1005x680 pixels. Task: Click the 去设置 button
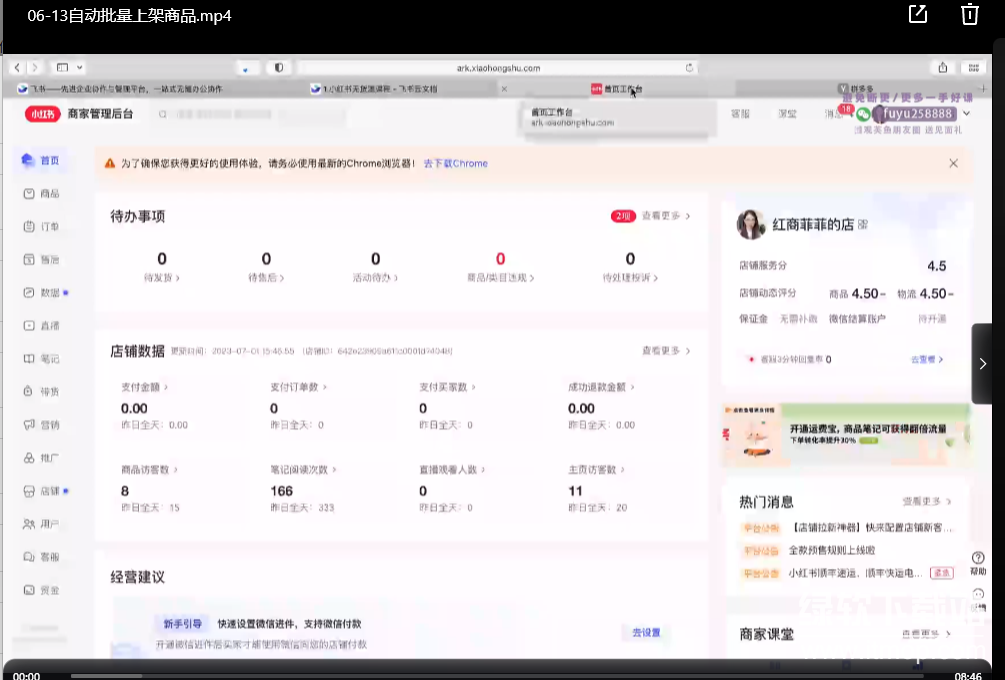(x=646, y=633)
